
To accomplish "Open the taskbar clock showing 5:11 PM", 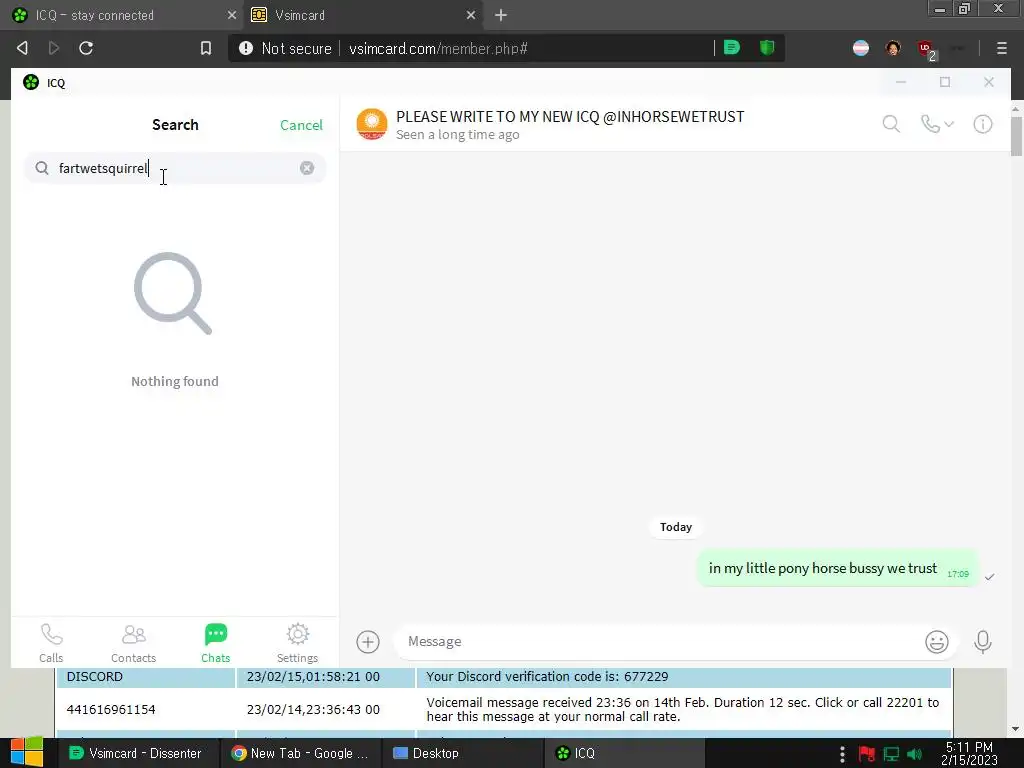I will pyautogui.click(x=969, y=754).
